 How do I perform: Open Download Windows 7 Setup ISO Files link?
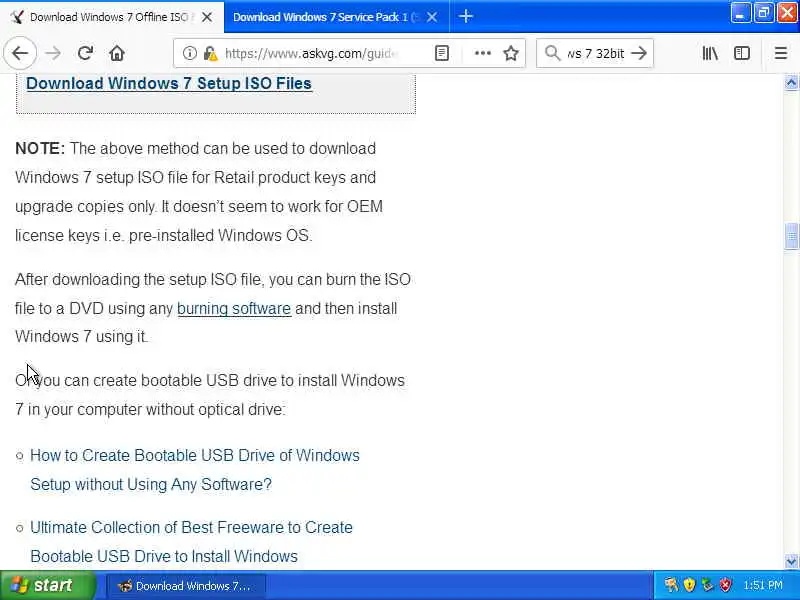point(169,83)
